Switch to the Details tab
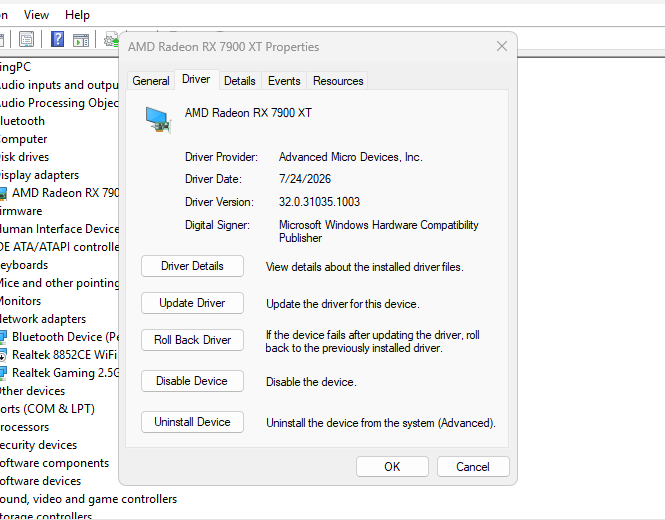Screen dimensions: 665x520 pyautogui.click(x=240, y=81)
